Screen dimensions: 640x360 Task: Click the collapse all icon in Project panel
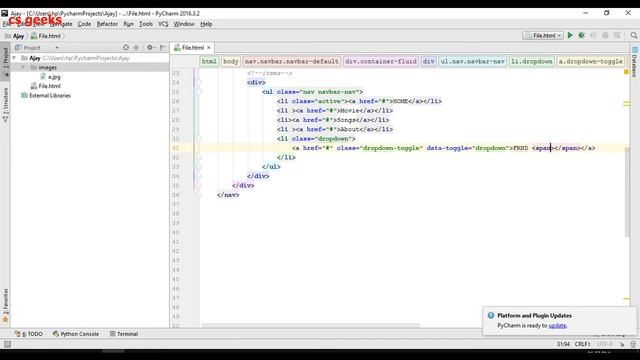136,47
